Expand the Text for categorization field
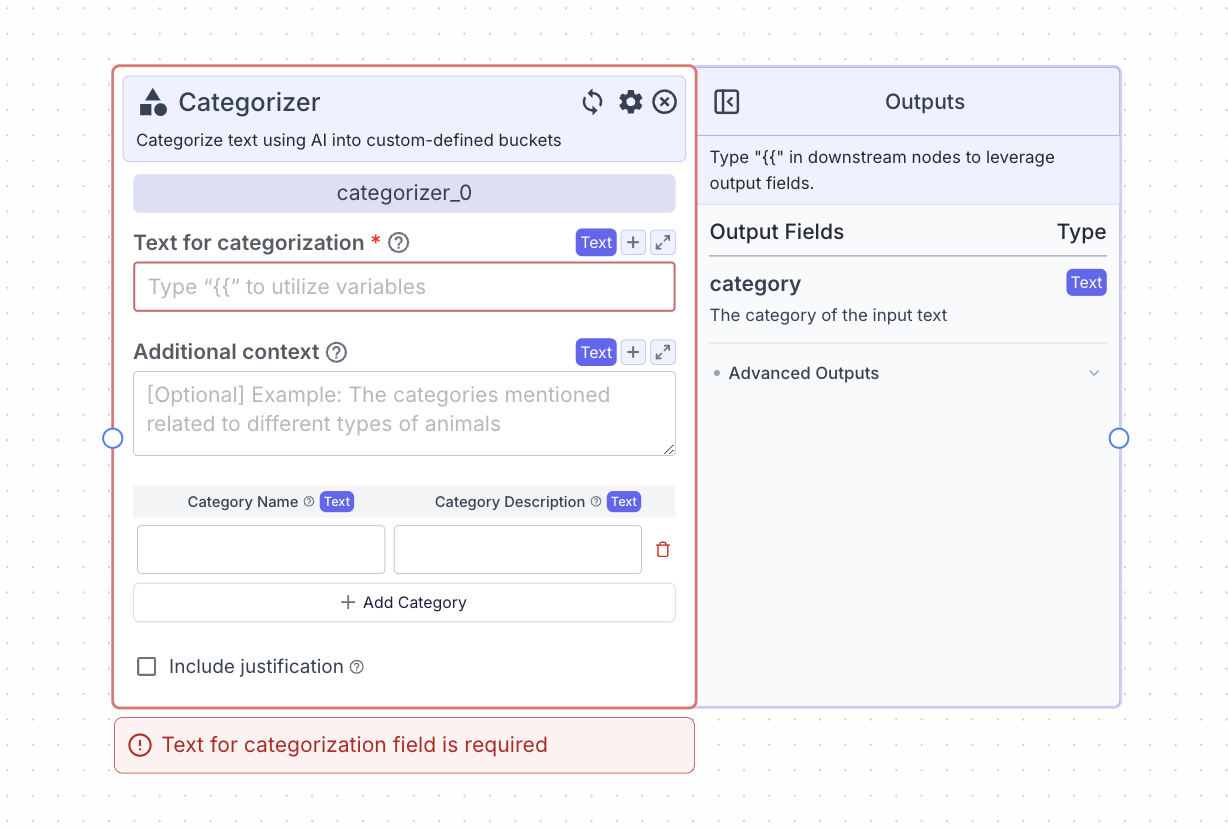The height and width of the screenshot is (830, 1228). pos(663,243)
